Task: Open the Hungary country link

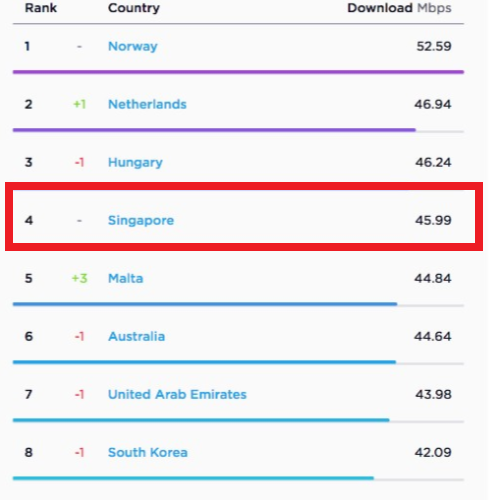Action: pos(135,163)
